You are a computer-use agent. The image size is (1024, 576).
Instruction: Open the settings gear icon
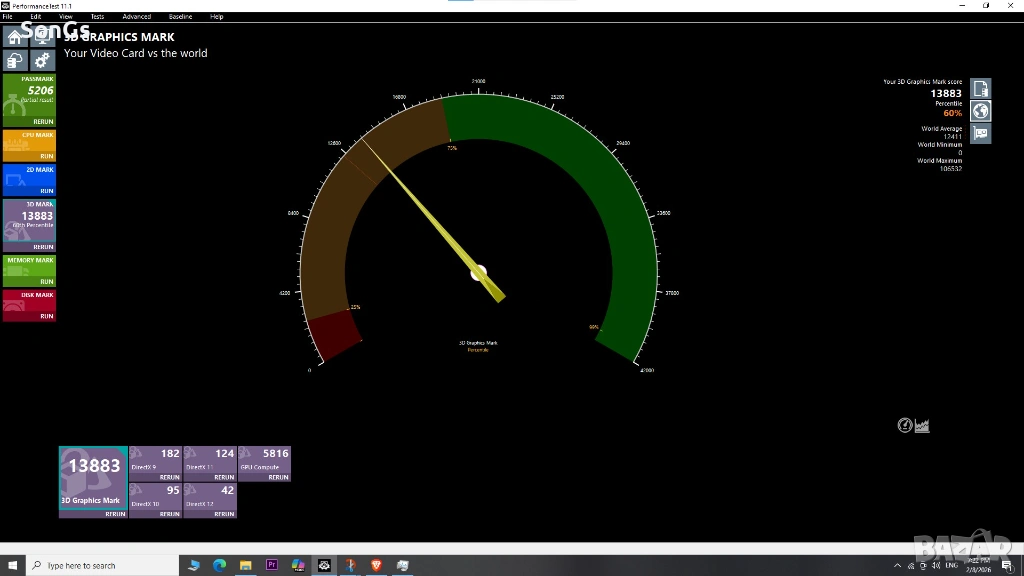point(42,61)
